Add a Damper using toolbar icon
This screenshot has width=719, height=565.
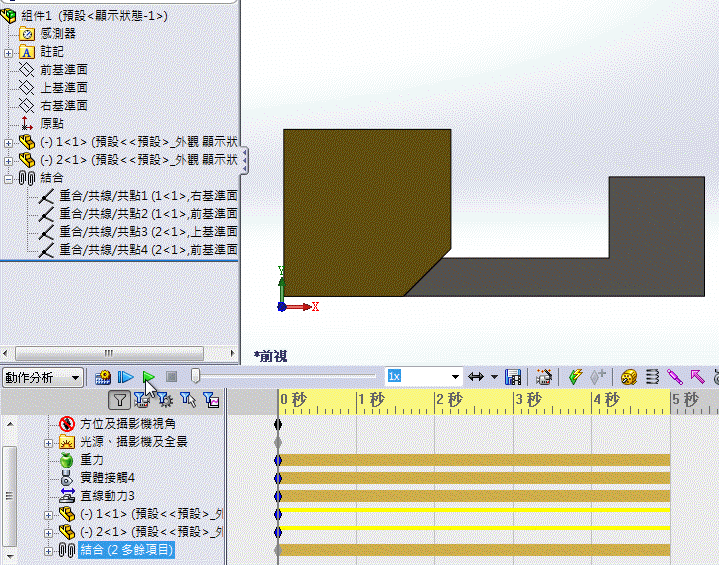675,377
